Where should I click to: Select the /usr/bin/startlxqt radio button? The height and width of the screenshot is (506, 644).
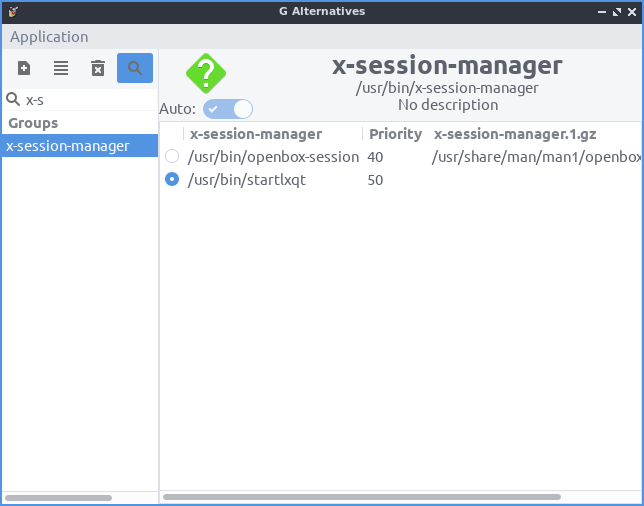pos(172,180)
